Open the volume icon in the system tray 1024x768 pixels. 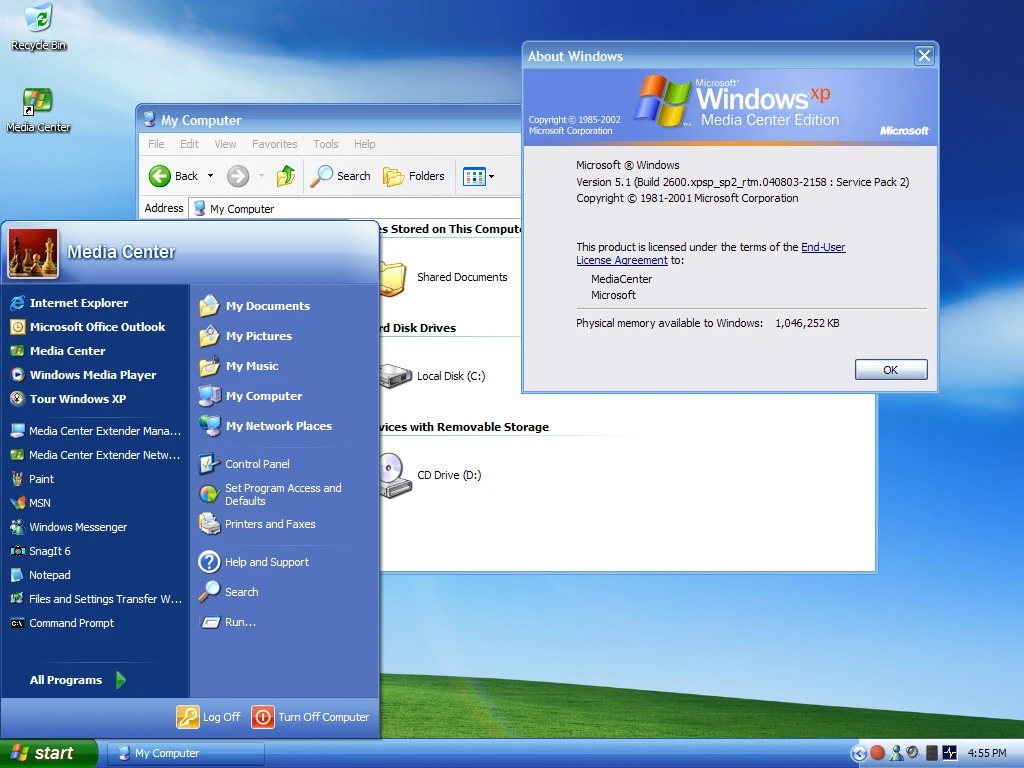[x=912, y=752]
